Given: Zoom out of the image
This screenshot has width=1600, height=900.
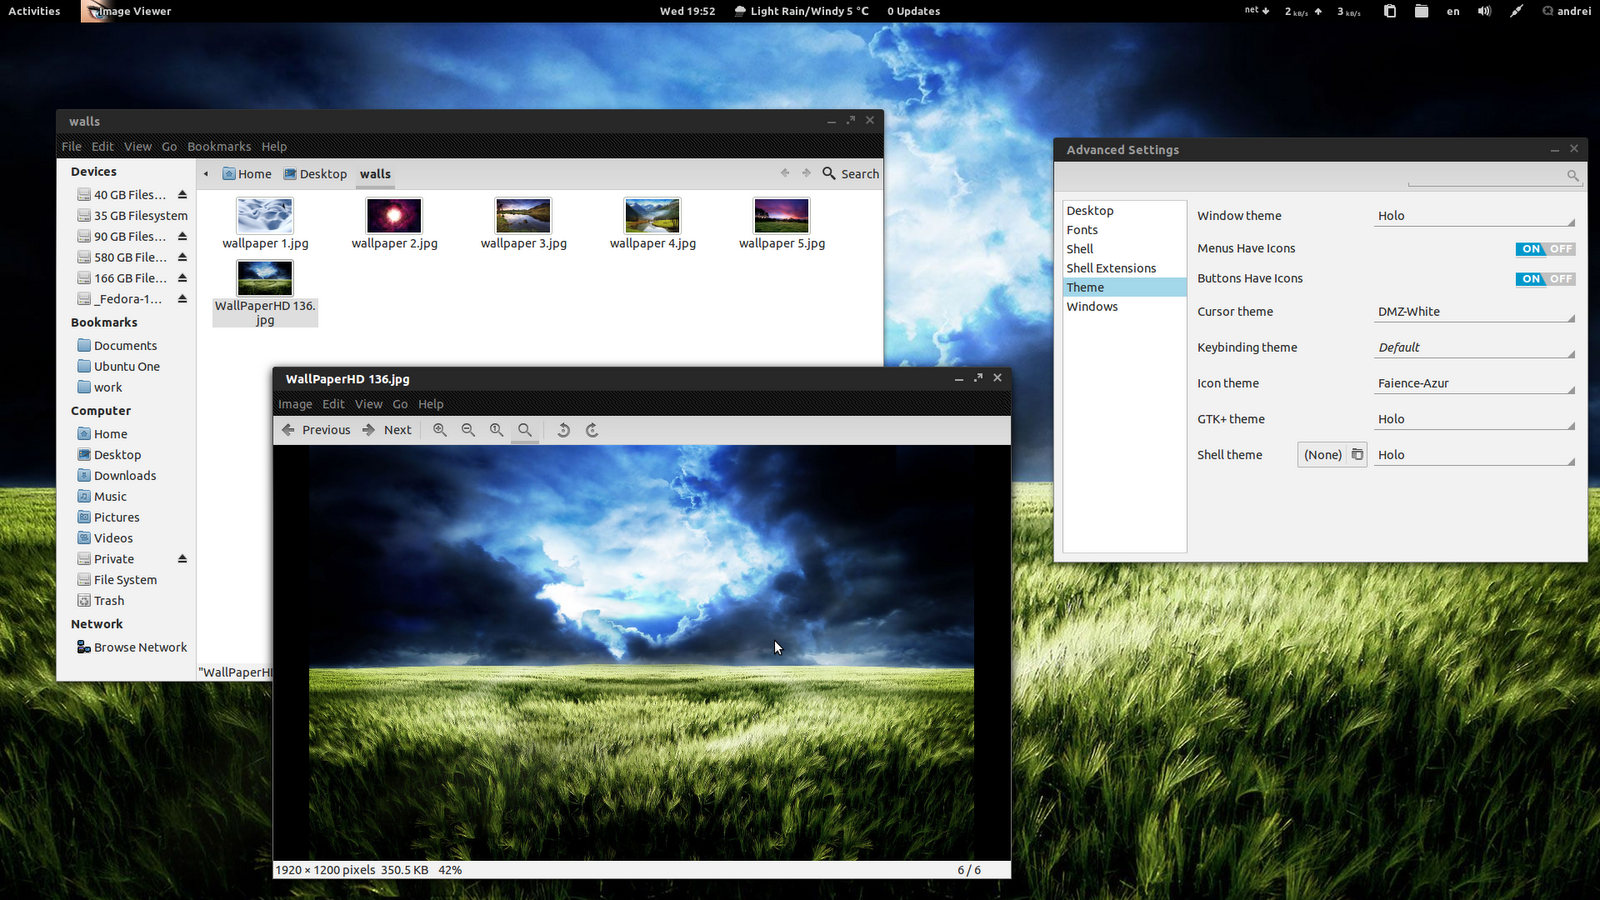Looking at the screenshot, I should (x=468, y=430).
